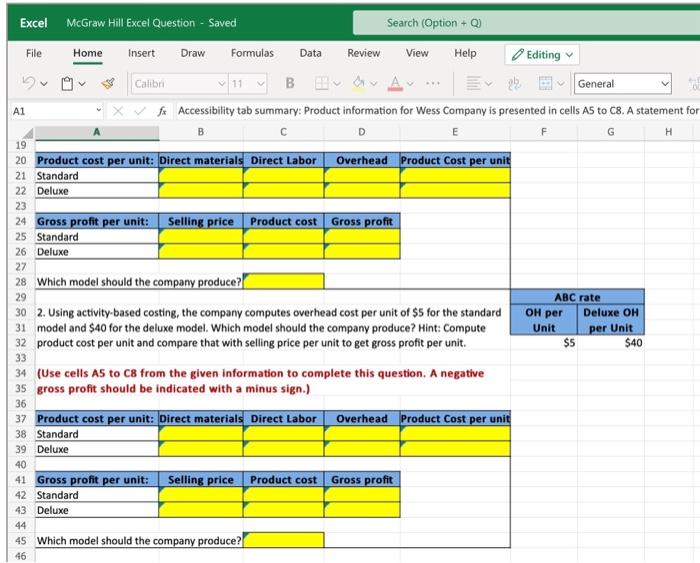Open the Editing mode button
The width and height of the screenshot is (700, 563).
(x=542, y=55)
